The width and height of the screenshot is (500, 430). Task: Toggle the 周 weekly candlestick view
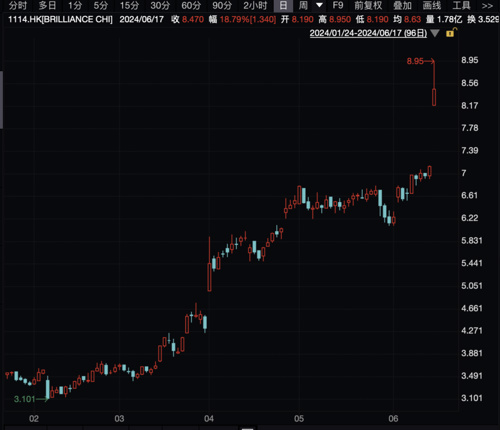point(303,5)
